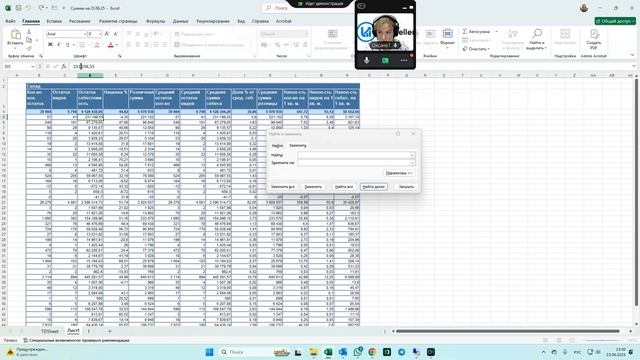Click the Copy icon in clipboard group

tap(29, 40)
